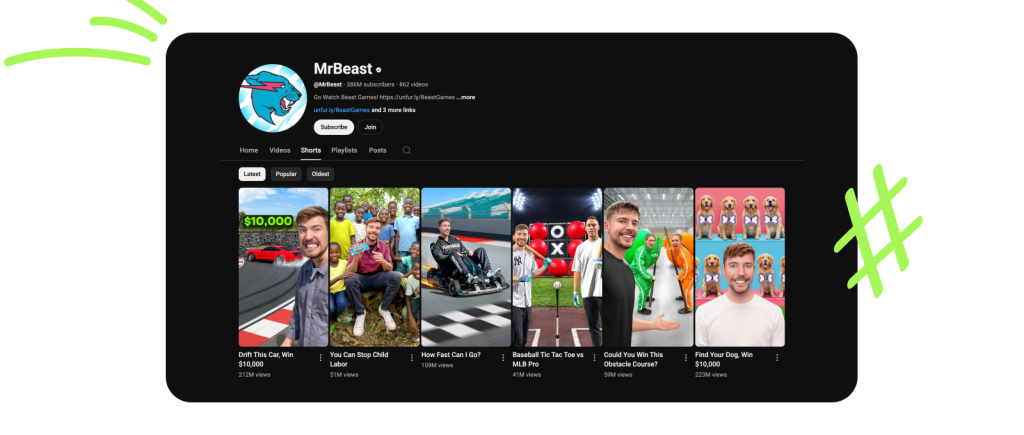This screenshot has height=435, width=1024.
Task: Open options menu for Find Your Dog short
Action: [x=777, y=357]
